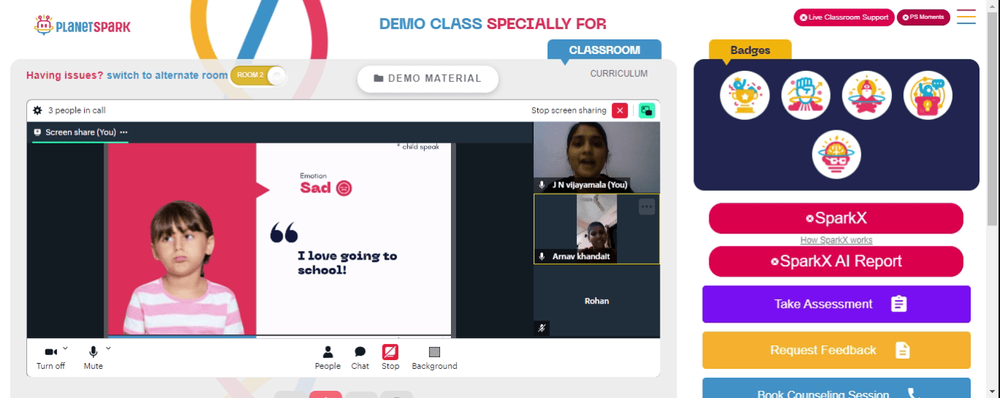Select the trophy star badge
The height and width of the screenshot is (398, 1000).
744,95
